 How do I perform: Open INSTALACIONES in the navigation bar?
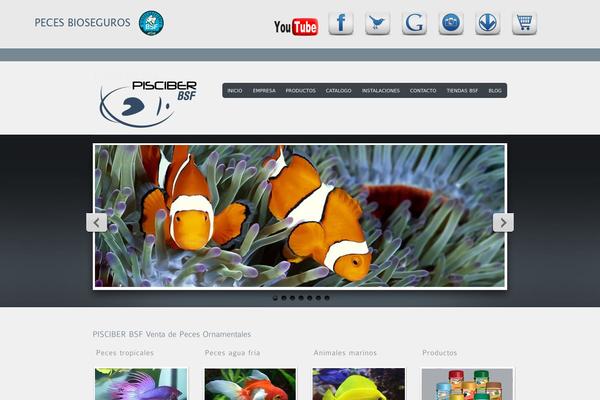pyautogui.click(x=381, y=91)
